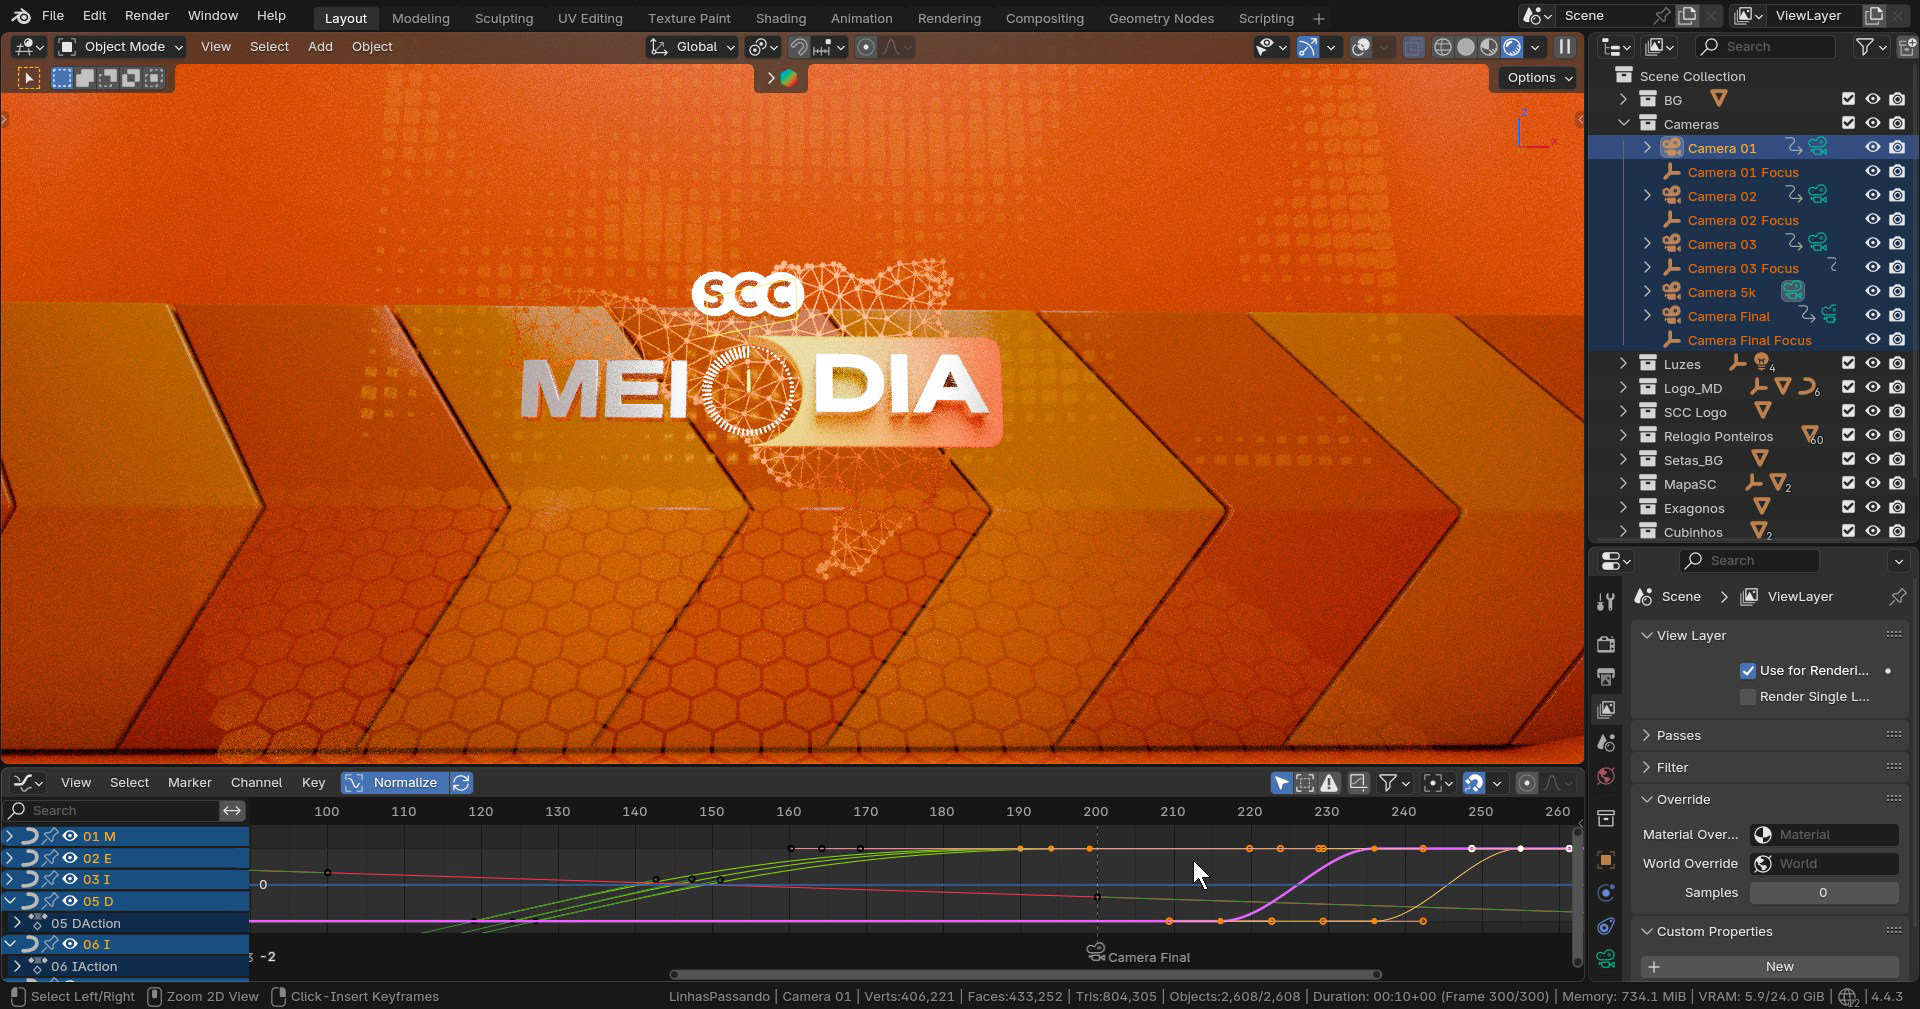Click the Samples override value field
1920x1009 pixels.
click(1823, 893)
